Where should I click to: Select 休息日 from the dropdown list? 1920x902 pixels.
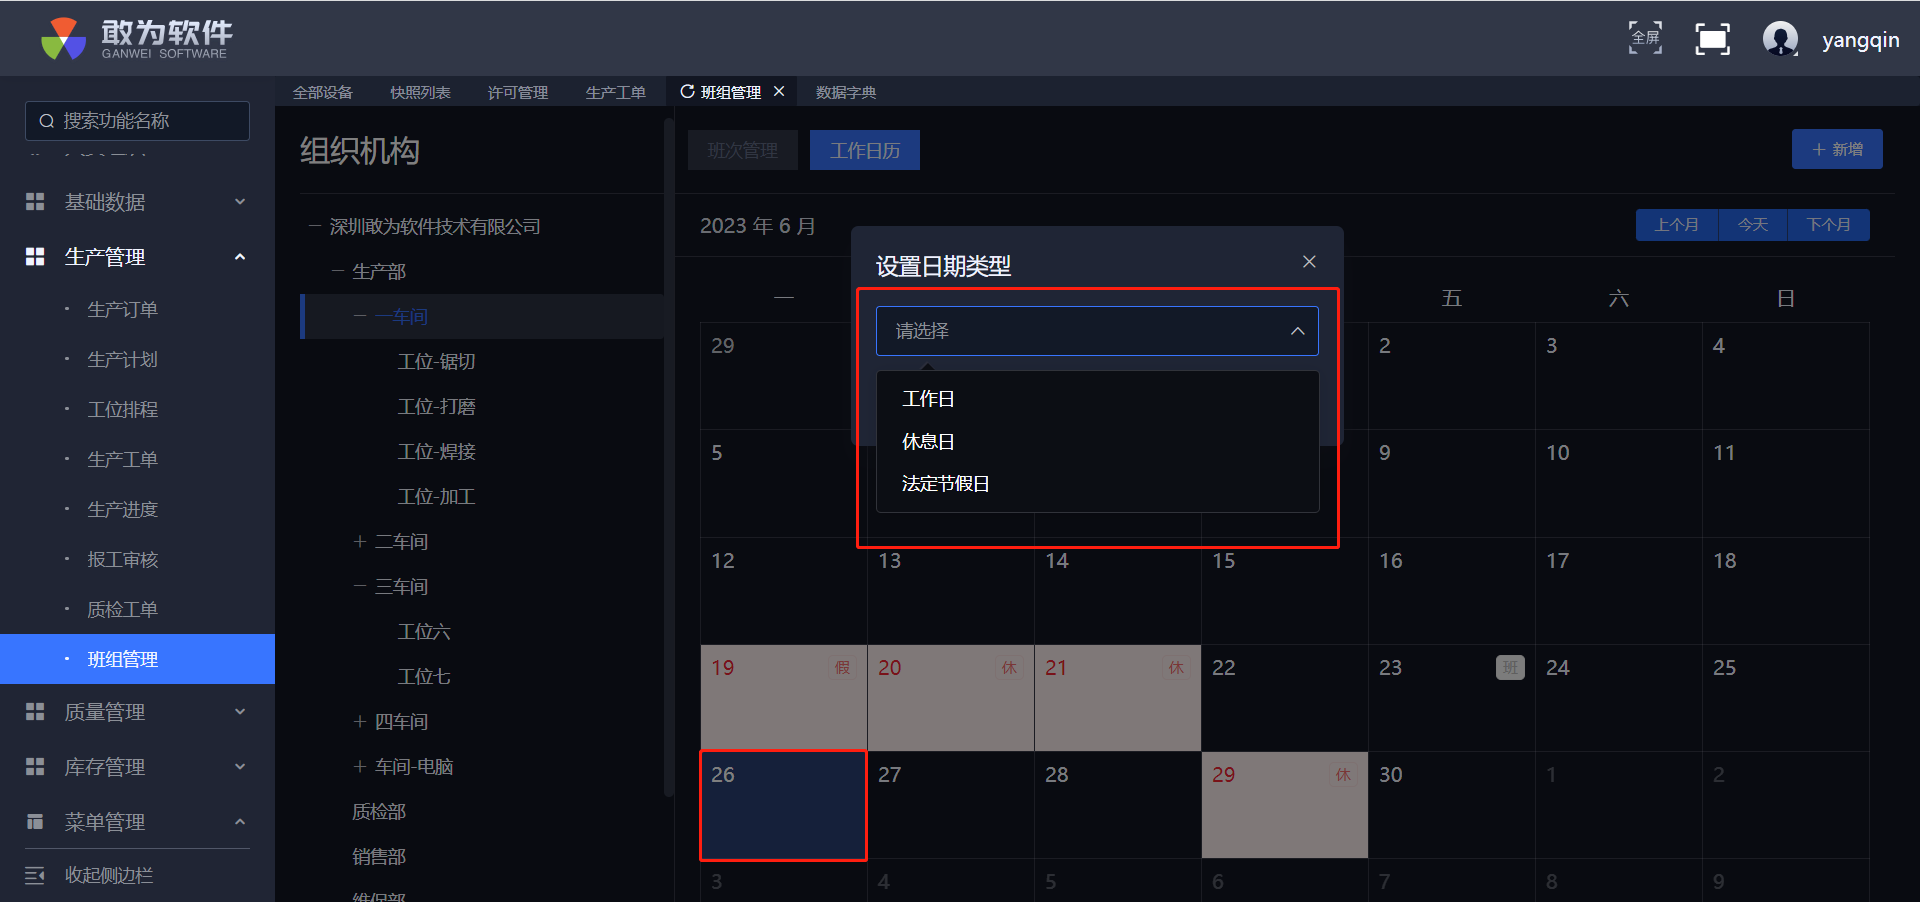click(1097, 442)
